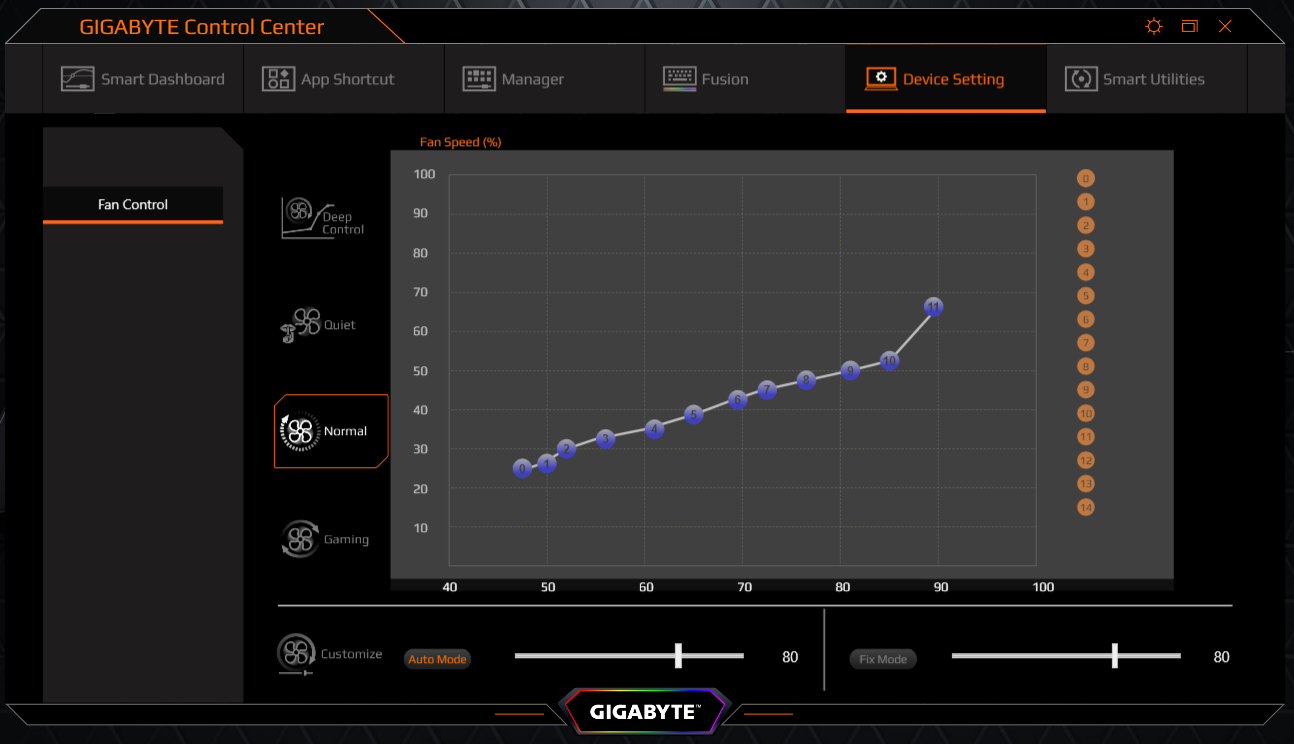Screen dimensions: 1294x744
Task: Select curve point 6 on the graph
Action: click(738, 400)
